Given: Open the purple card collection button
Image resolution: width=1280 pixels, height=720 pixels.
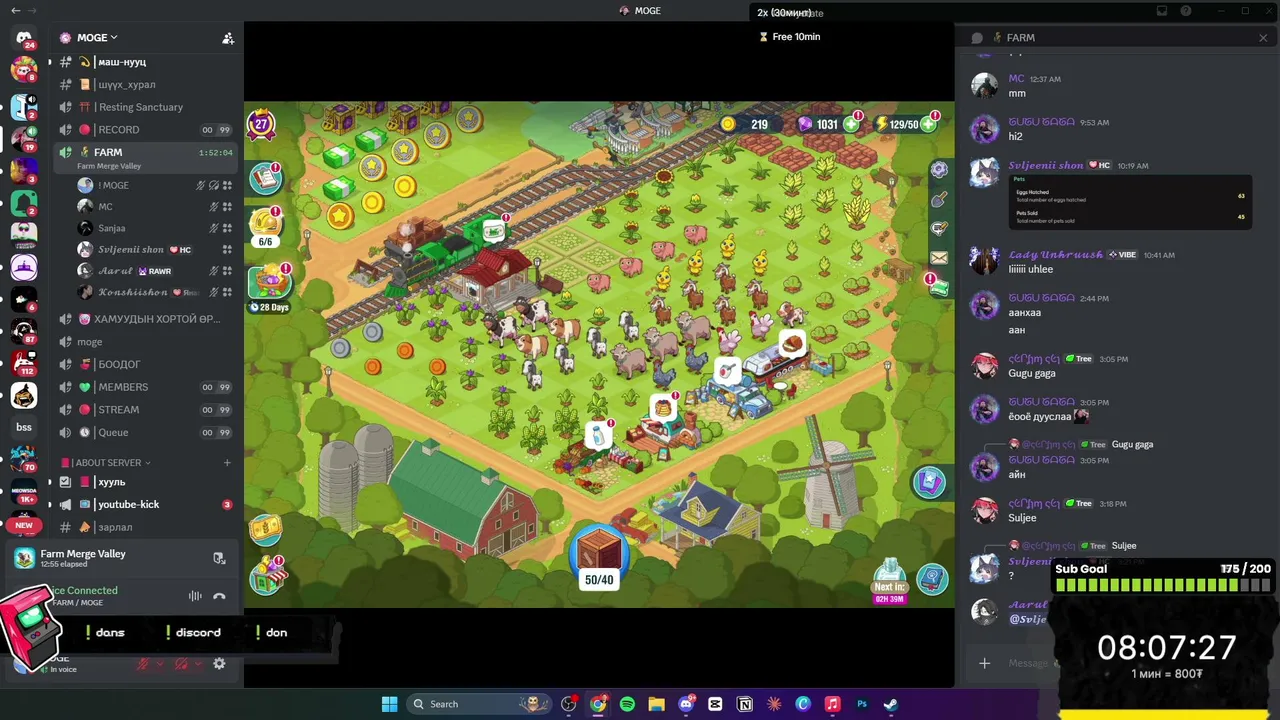Looking at the screenshot, I should point(929,483).
